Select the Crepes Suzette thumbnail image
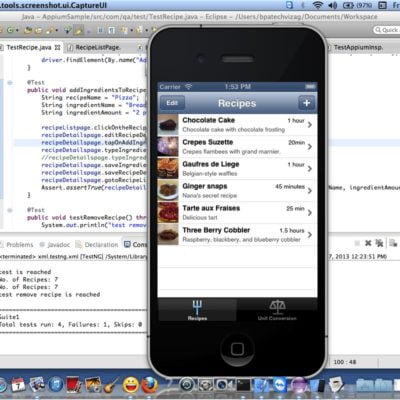The height and width of the screenshot is (400, 400). [x=168, y=147]
